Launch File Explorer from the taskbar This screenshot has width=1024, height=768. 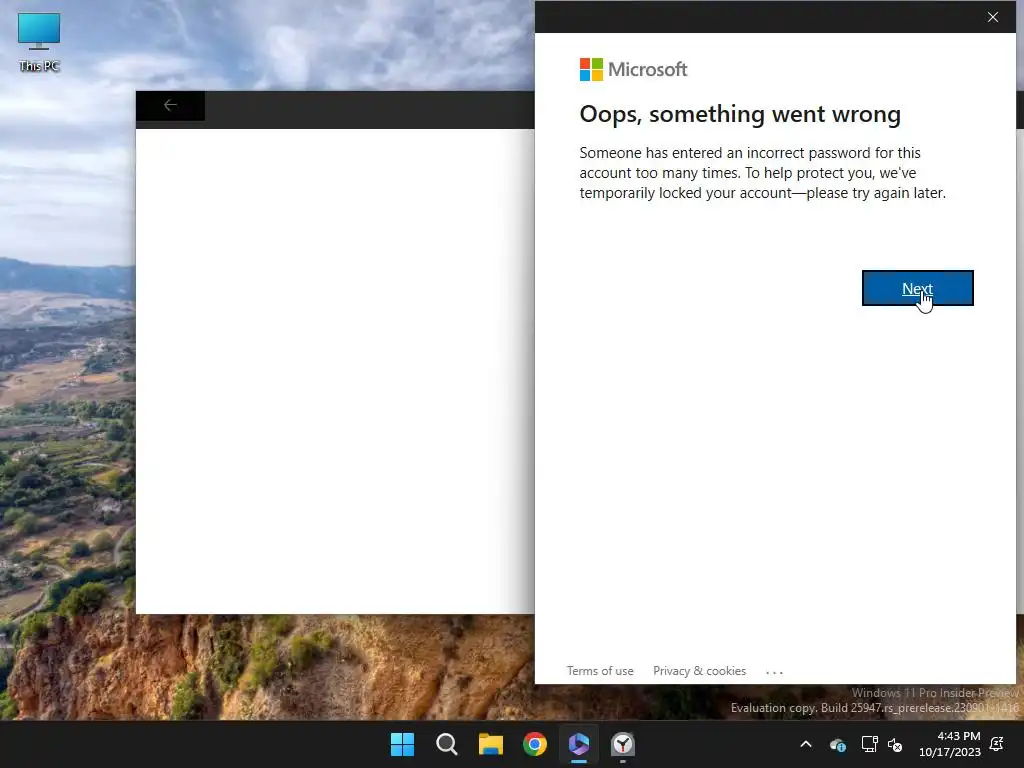pyautogui.click(x=490, y=744)
